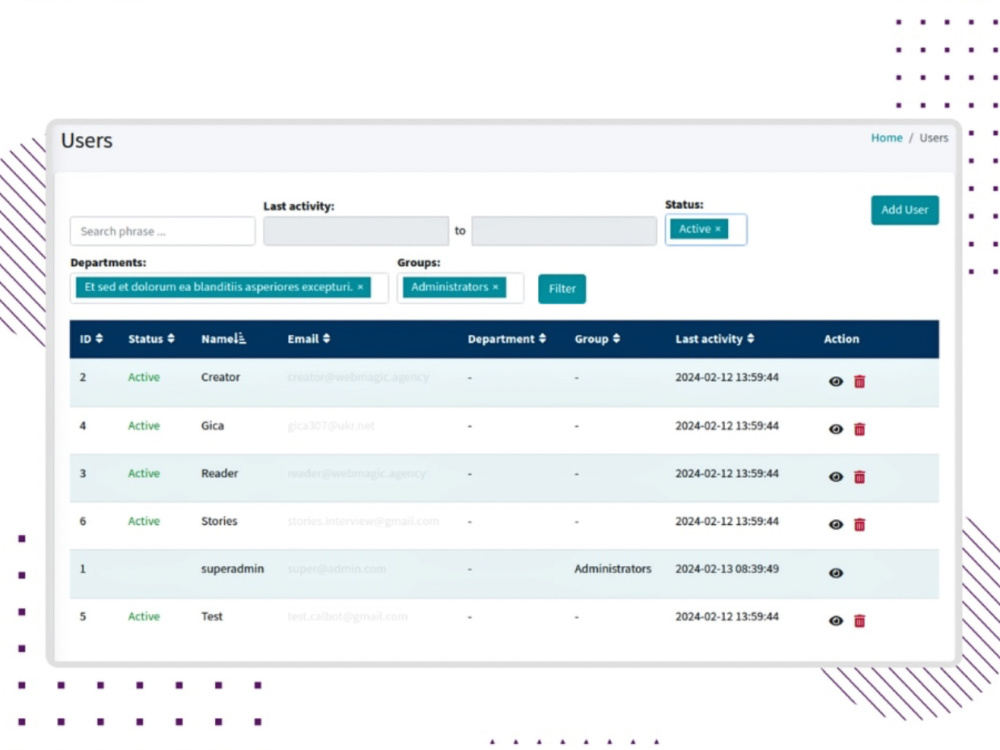The height and width of the screenshot is (750, 1000).
Task: Click the Users breadcrumb text
Action: [x=934, y=138]
